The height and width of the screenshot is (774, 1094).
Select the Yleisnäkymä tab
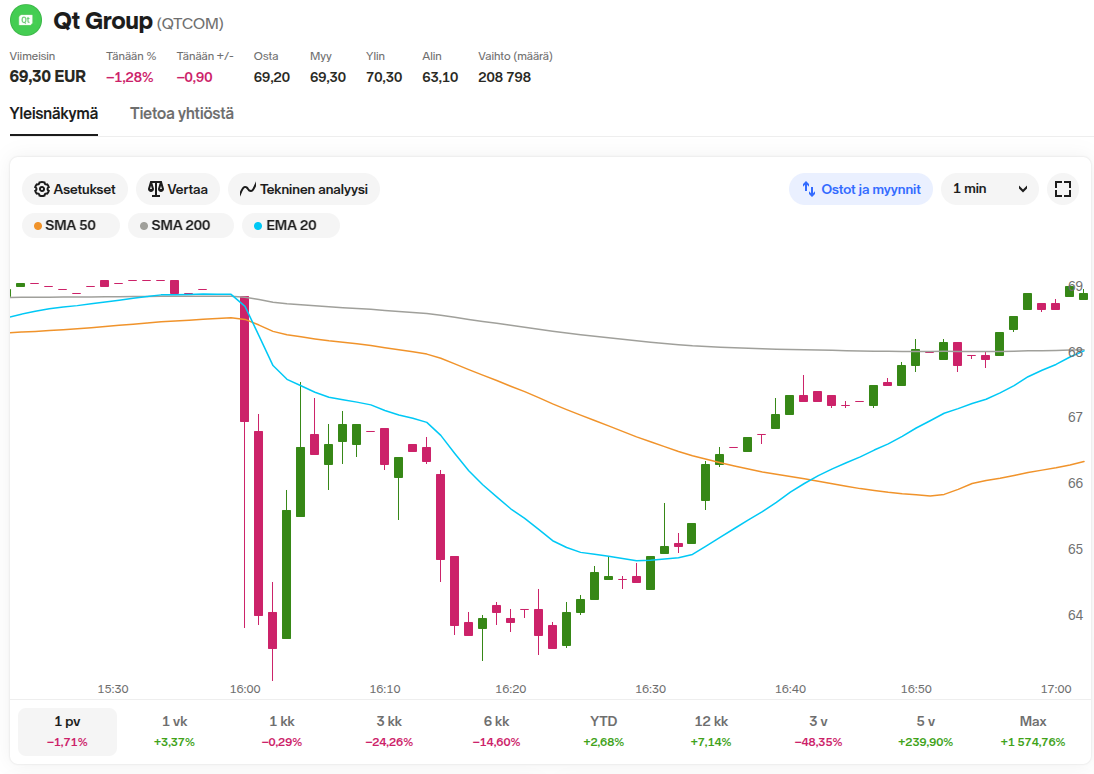click(54, 114)
